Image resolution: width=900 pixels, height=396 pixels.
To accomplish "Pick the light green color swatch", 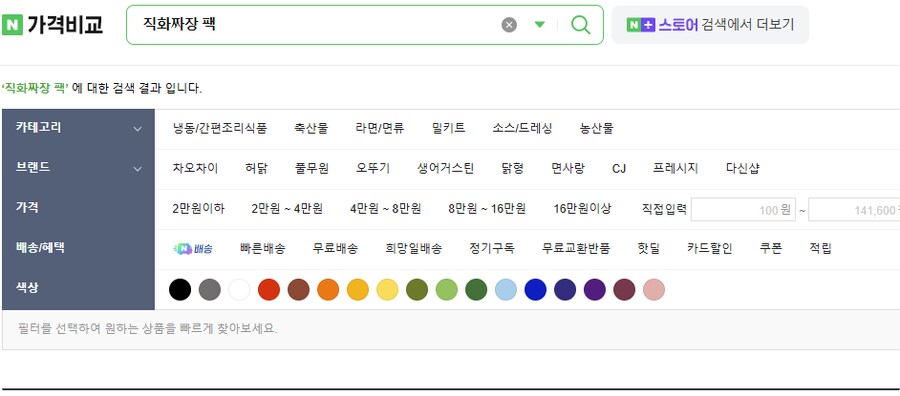I will click(x=447, y=289).
